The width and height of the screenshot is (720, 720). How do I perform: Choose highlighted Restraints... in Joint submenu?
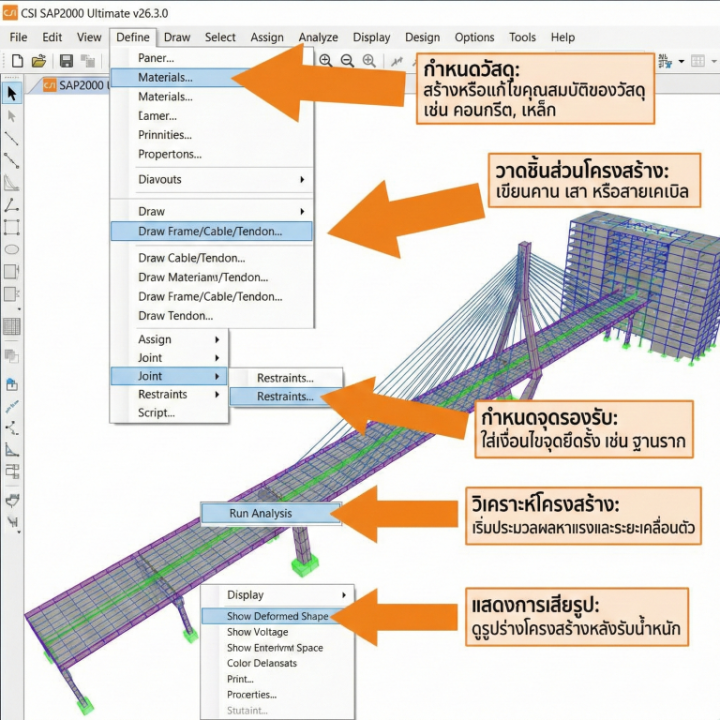click(285, 397)
